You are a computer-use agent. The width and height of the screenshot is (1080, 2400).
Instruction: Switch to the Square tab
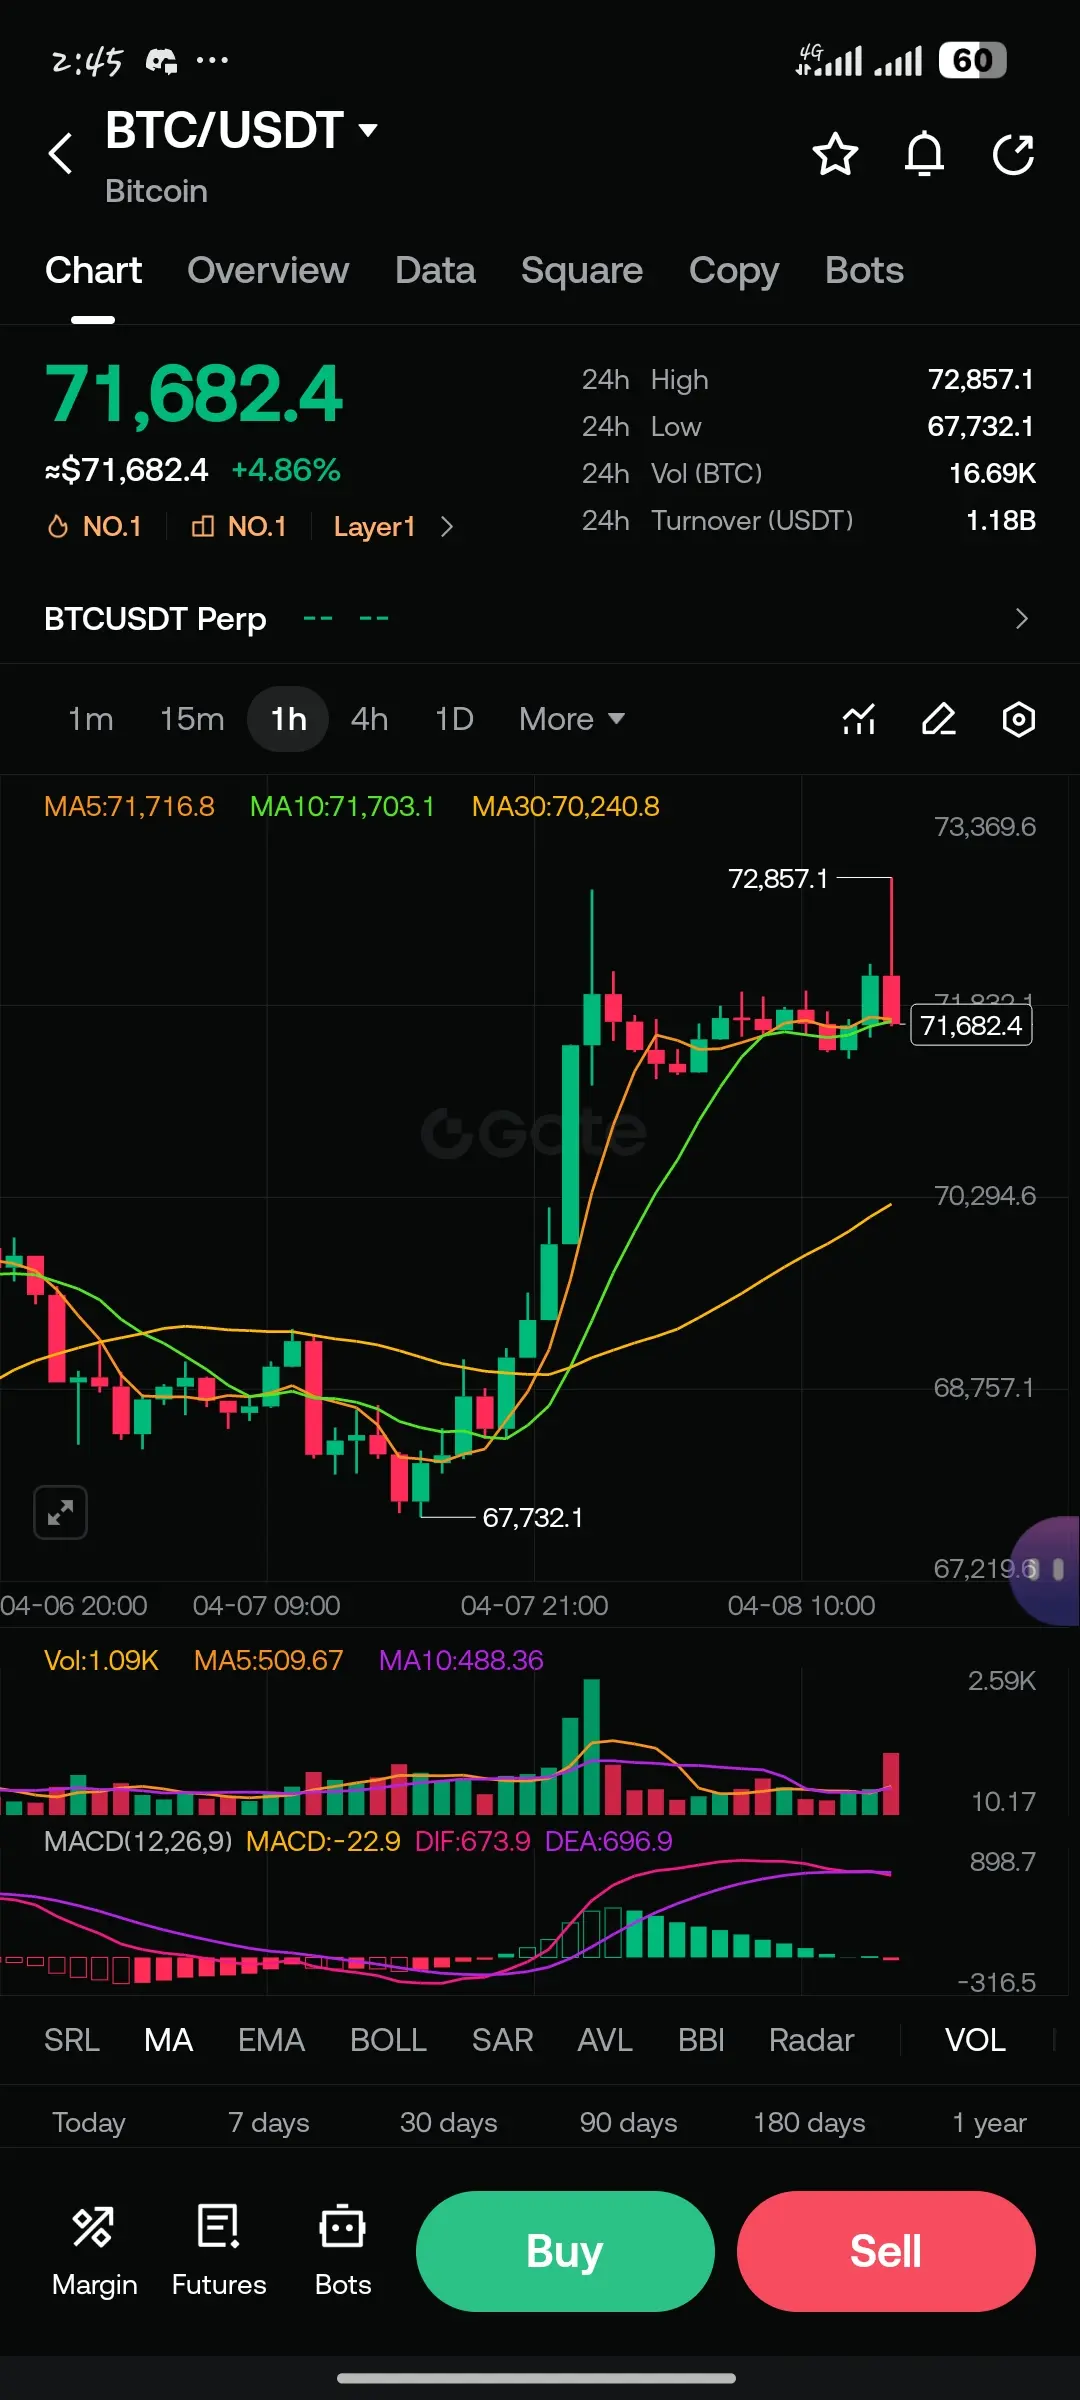point(582,271)
